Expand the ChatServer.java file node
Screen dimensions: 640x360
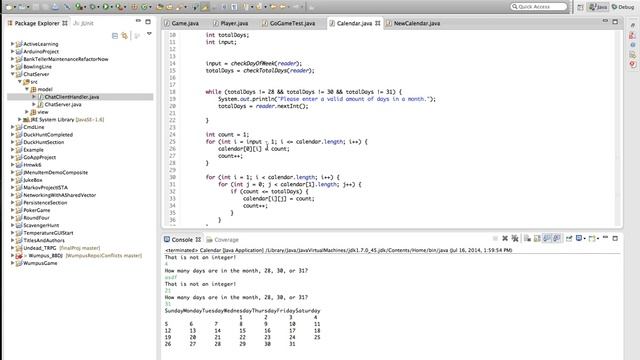tap(35, 104)
